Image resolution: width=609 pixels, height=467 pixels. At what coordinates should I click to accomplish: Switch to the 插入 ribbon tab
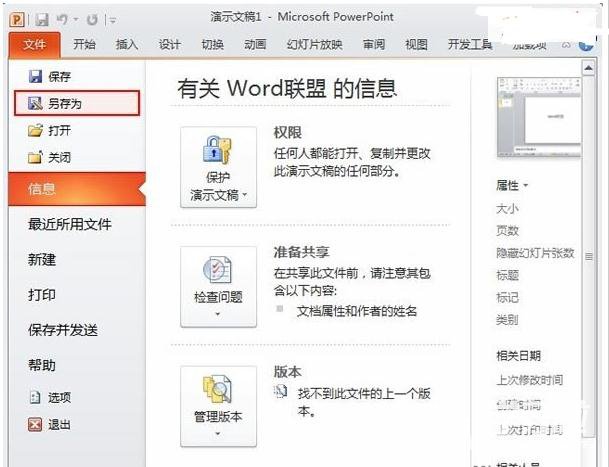[127, 44]
